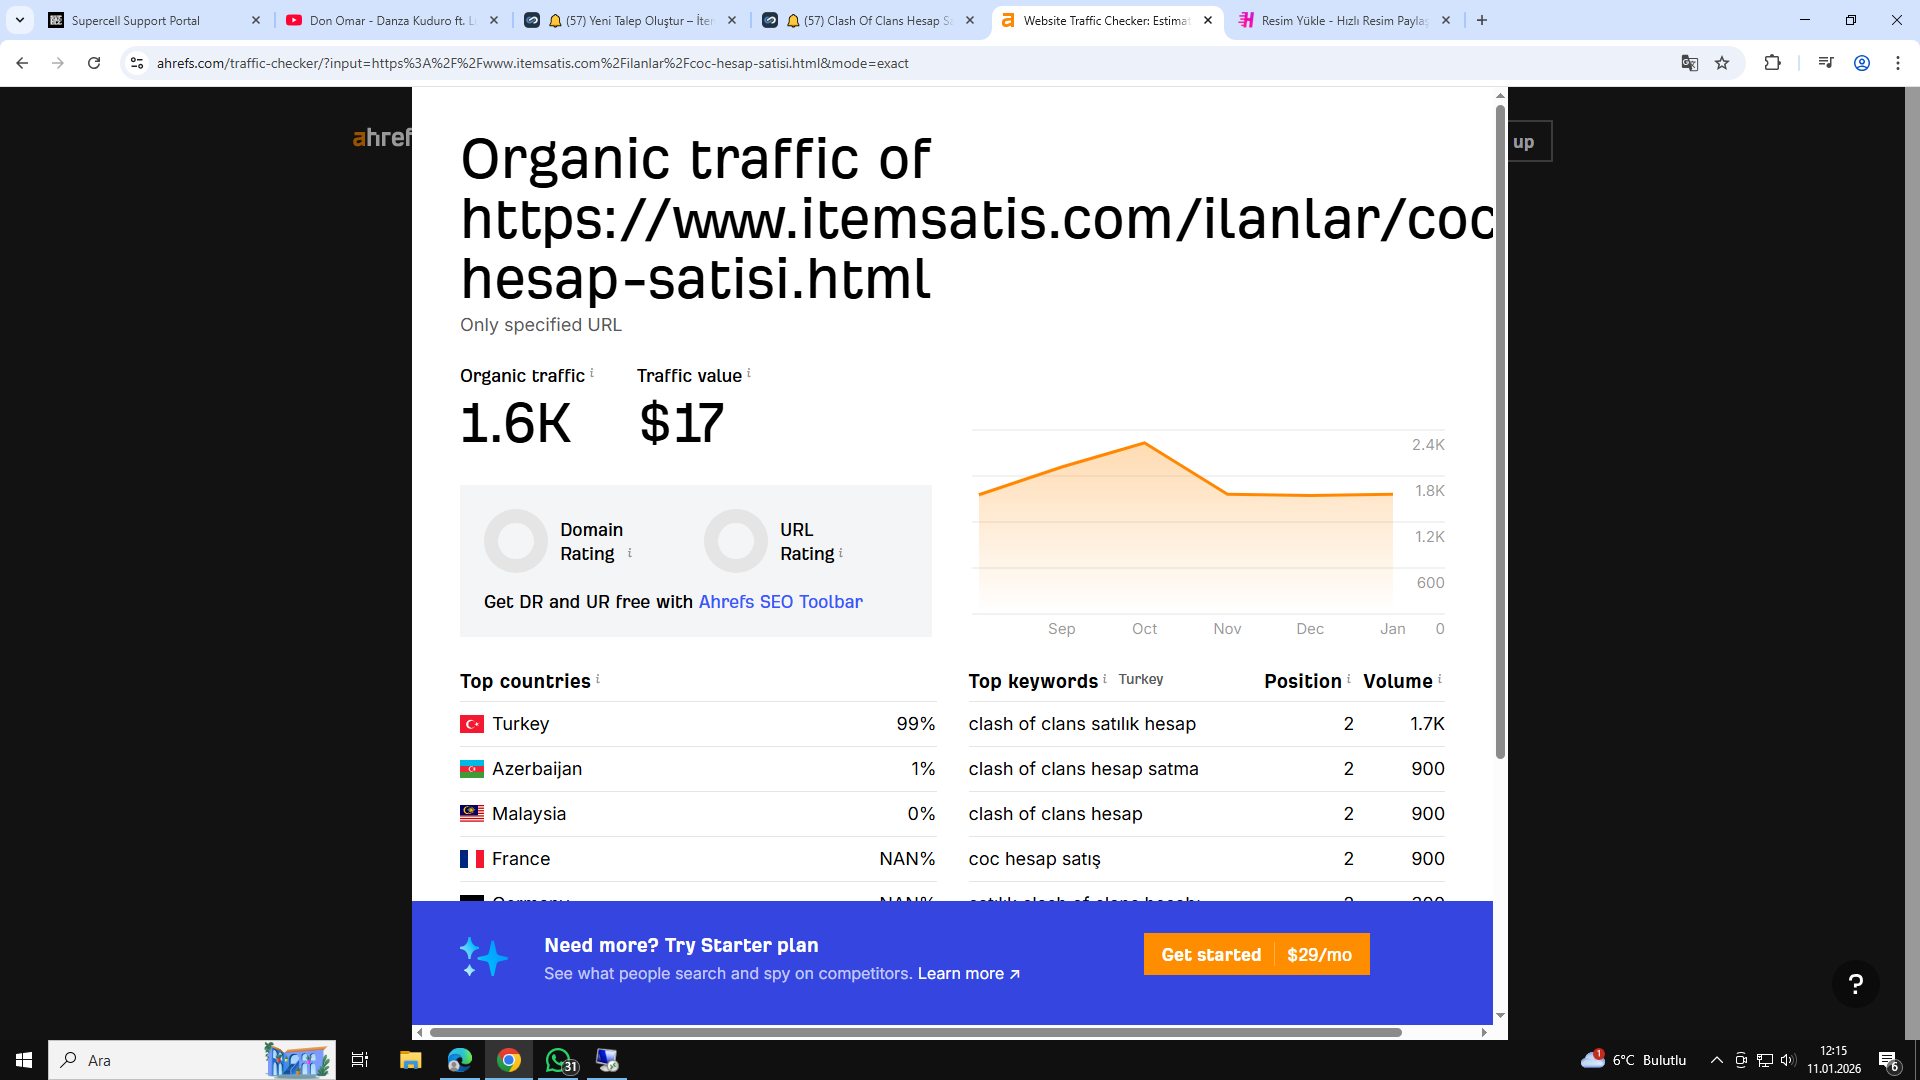Click the Get started $29/mo button
Viewport: 1920px width, 1080px height.
[1256, 955]
